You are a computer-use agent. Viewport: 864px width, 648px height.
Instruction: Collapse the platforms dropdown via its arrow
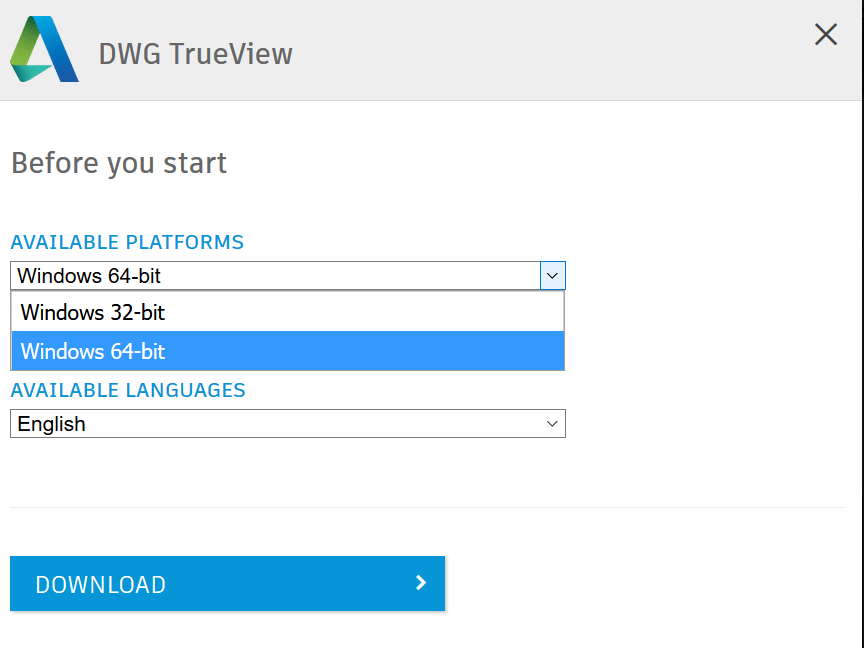click(x=553, y=276)
